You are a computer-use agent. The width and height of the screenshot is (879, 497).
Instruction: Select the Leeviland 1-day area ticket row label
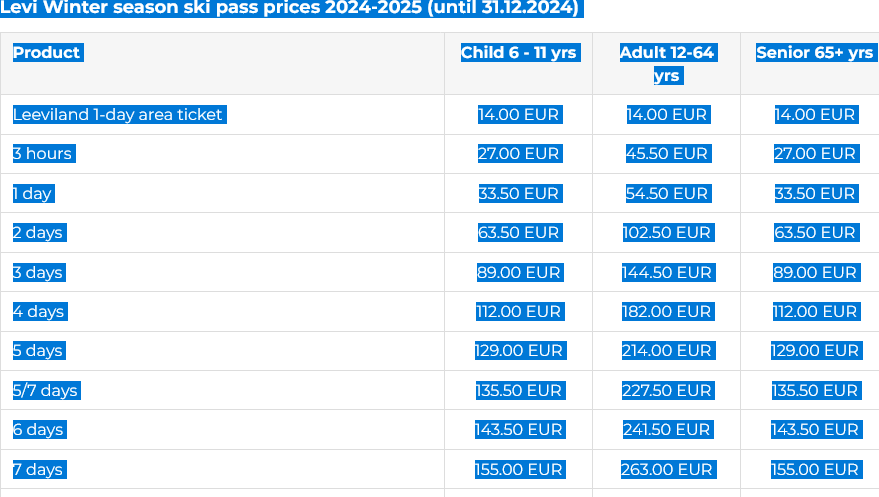point(119,114)
